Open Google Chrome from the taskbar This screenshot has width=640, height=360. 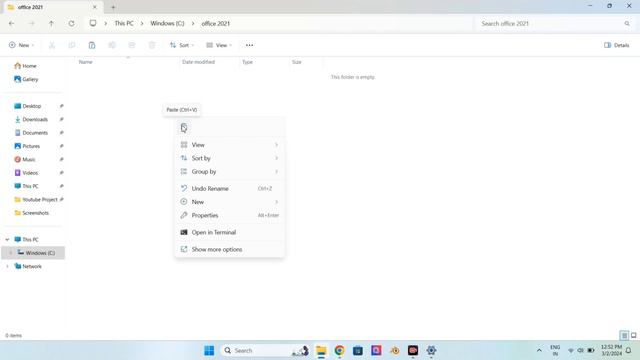(340, 351)
